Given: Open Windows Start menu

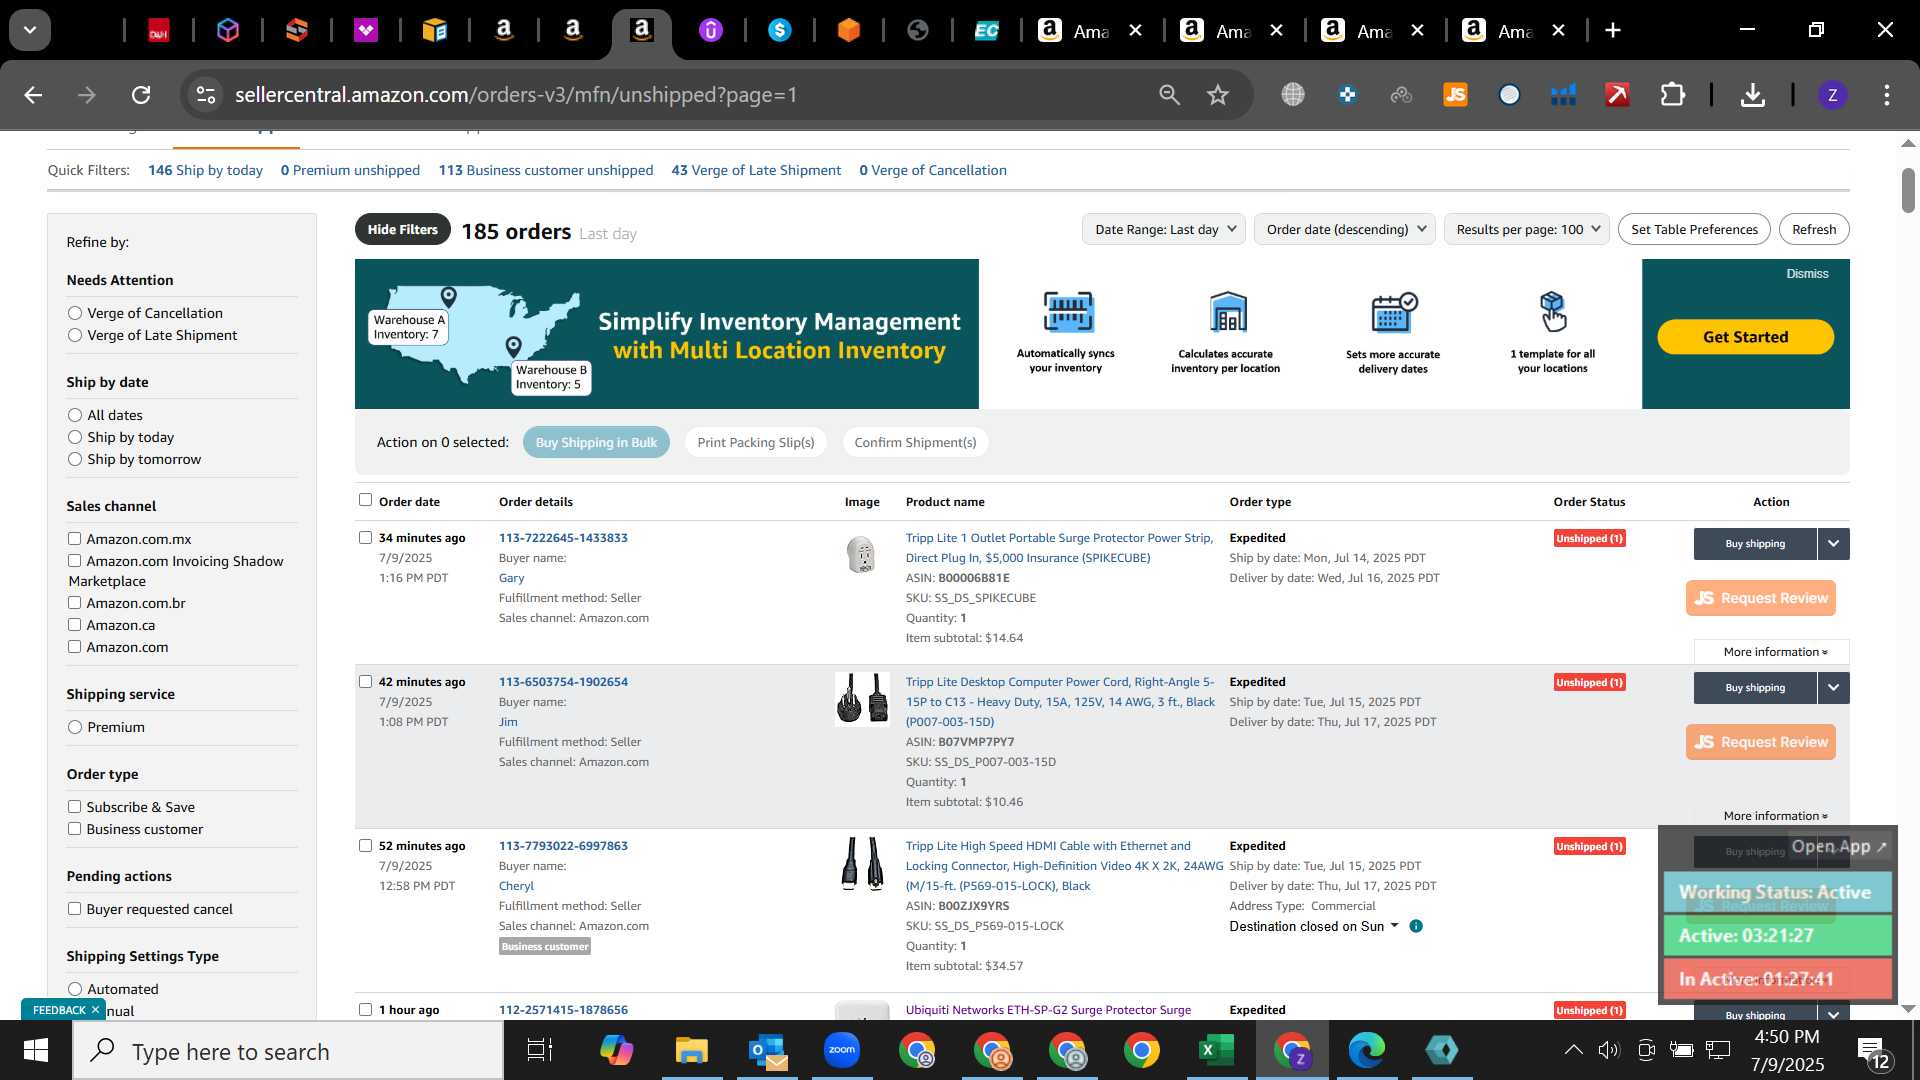Looking at the screenshot, I should 36,1051.
